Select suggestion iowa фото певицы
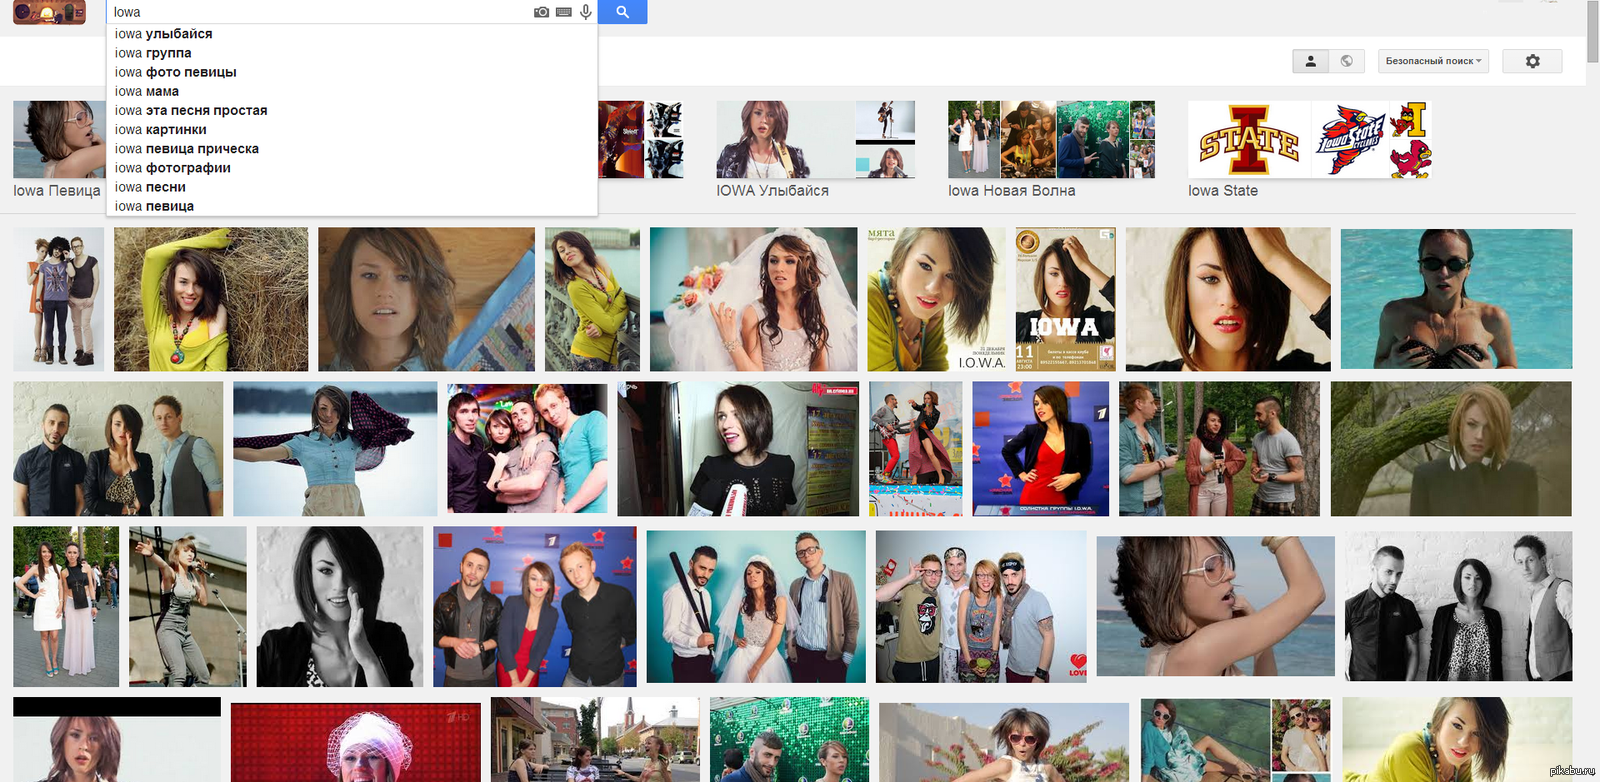The width and height of the screenshot is (1600, 782). [352, 72]
